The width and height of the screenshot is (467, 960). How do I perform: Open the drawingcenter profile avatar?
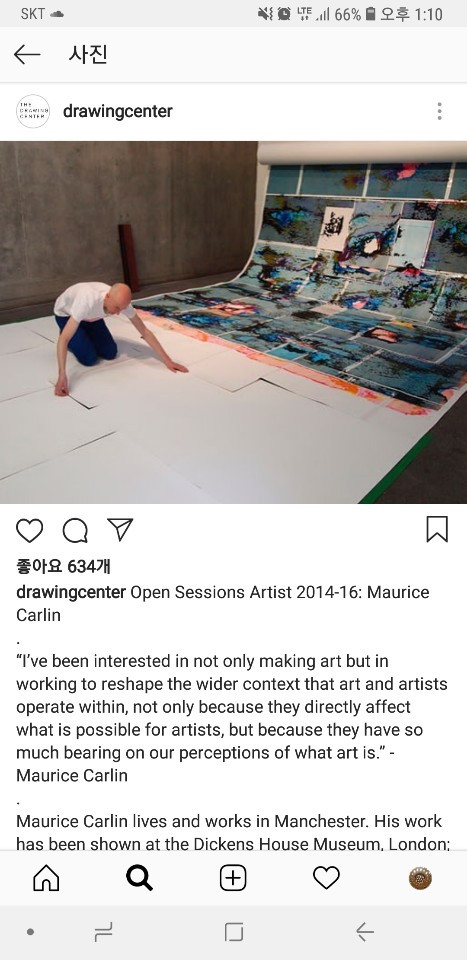(33, 111)
